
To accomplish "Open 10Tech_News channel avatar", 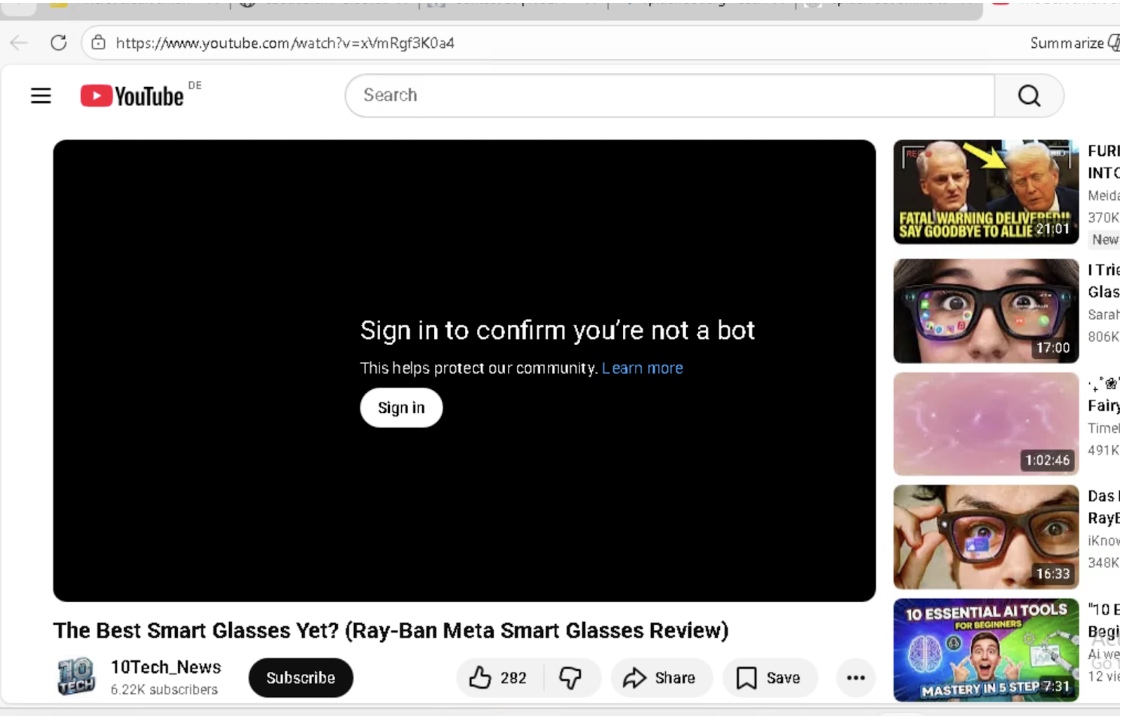I will tap(76, 677).
